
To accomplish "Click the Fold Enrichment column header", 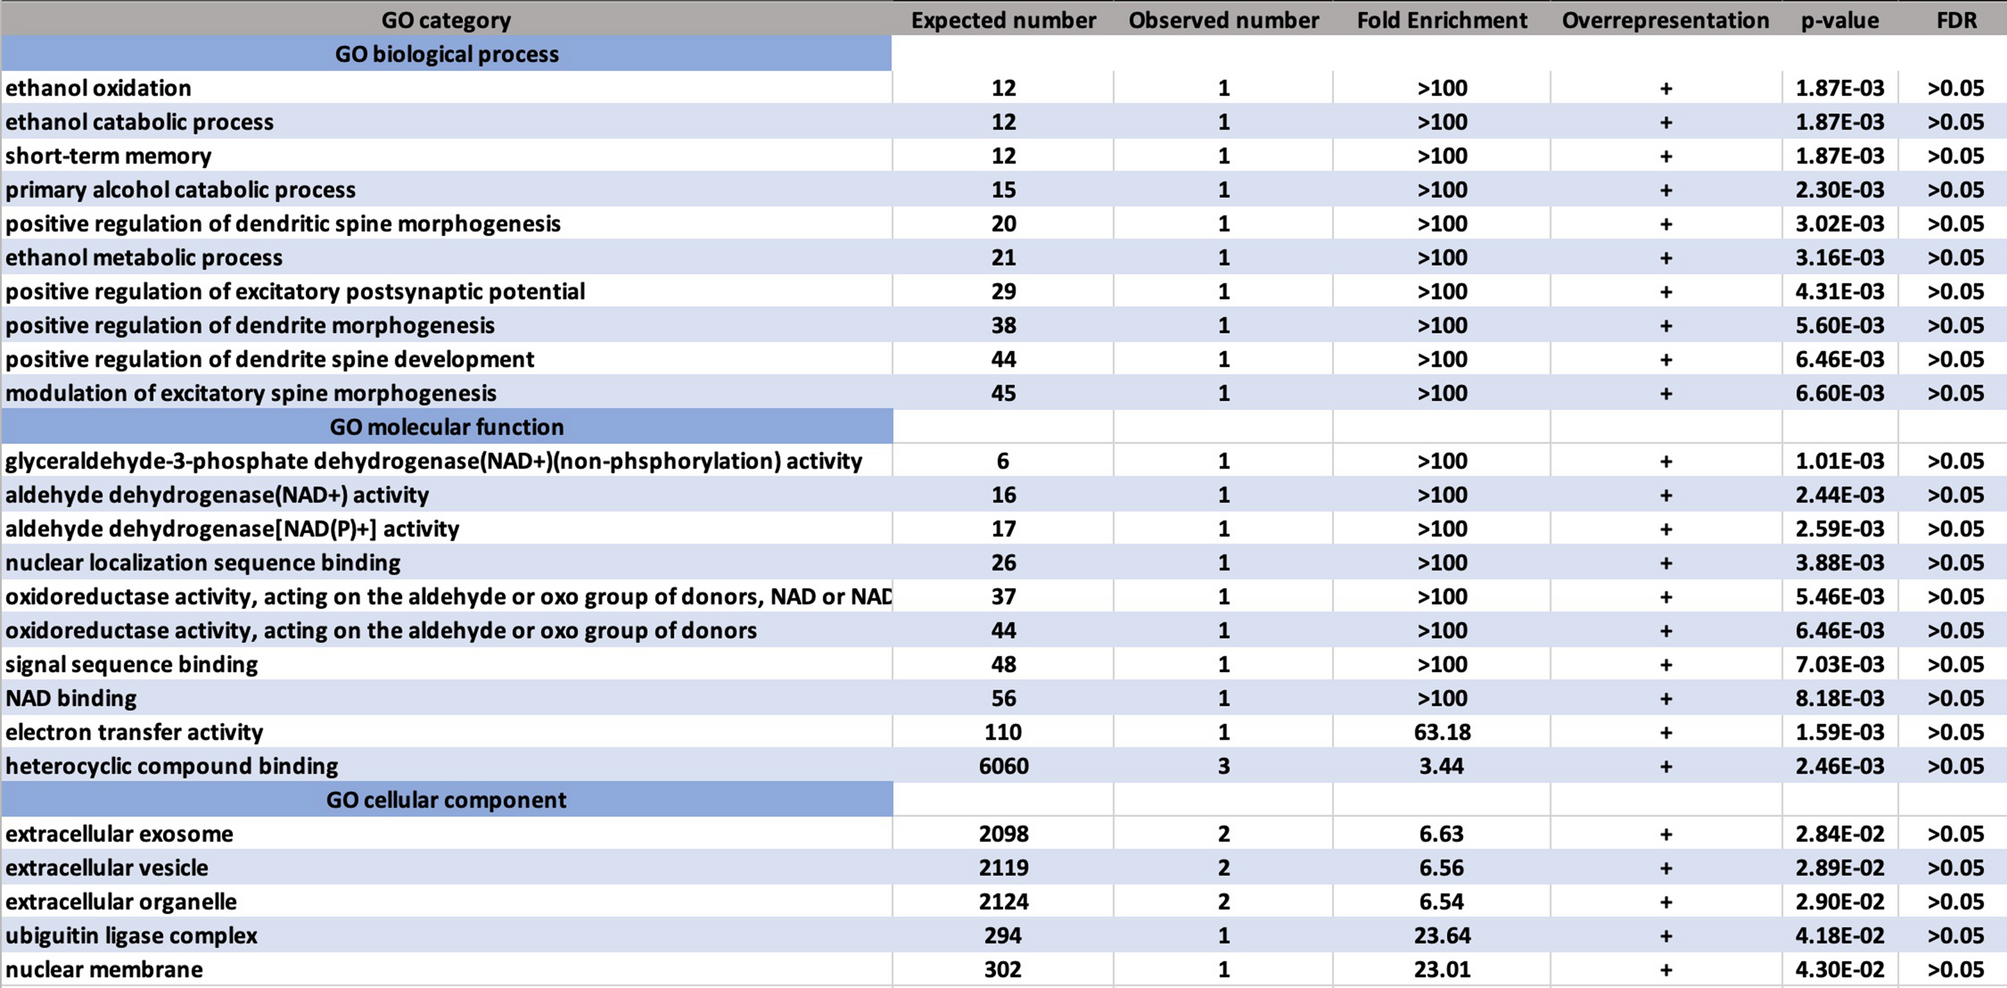I will pyautogui.click(x=1442, y=20).
